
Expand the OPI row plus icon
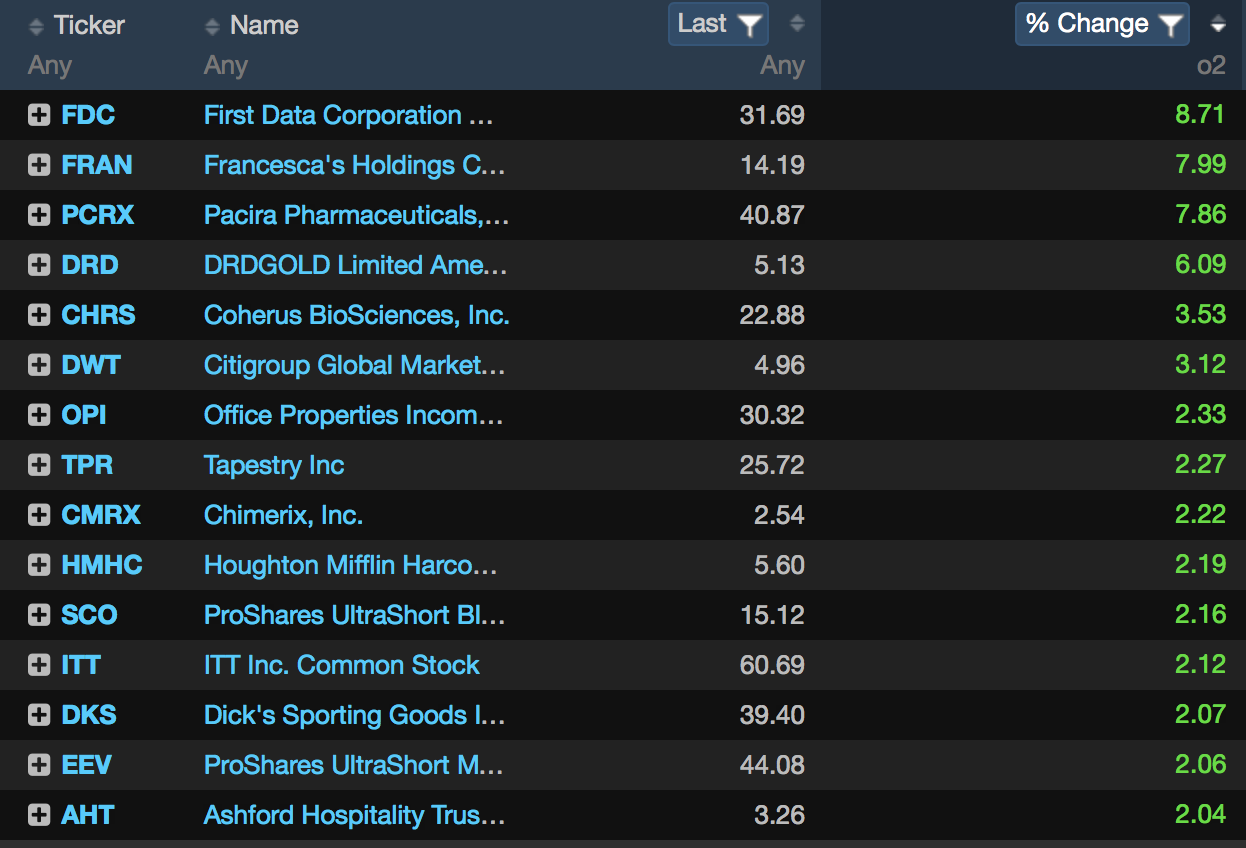point(39,415)
